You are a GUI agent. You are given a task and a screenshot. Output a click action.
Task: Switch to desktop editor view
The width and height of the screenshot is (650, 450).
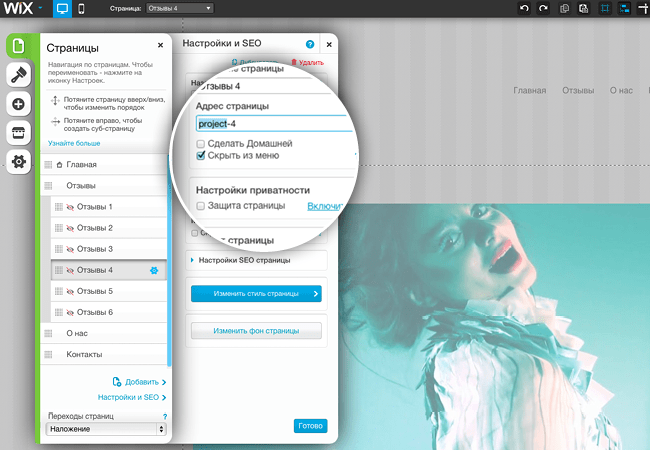click(62, 9)
